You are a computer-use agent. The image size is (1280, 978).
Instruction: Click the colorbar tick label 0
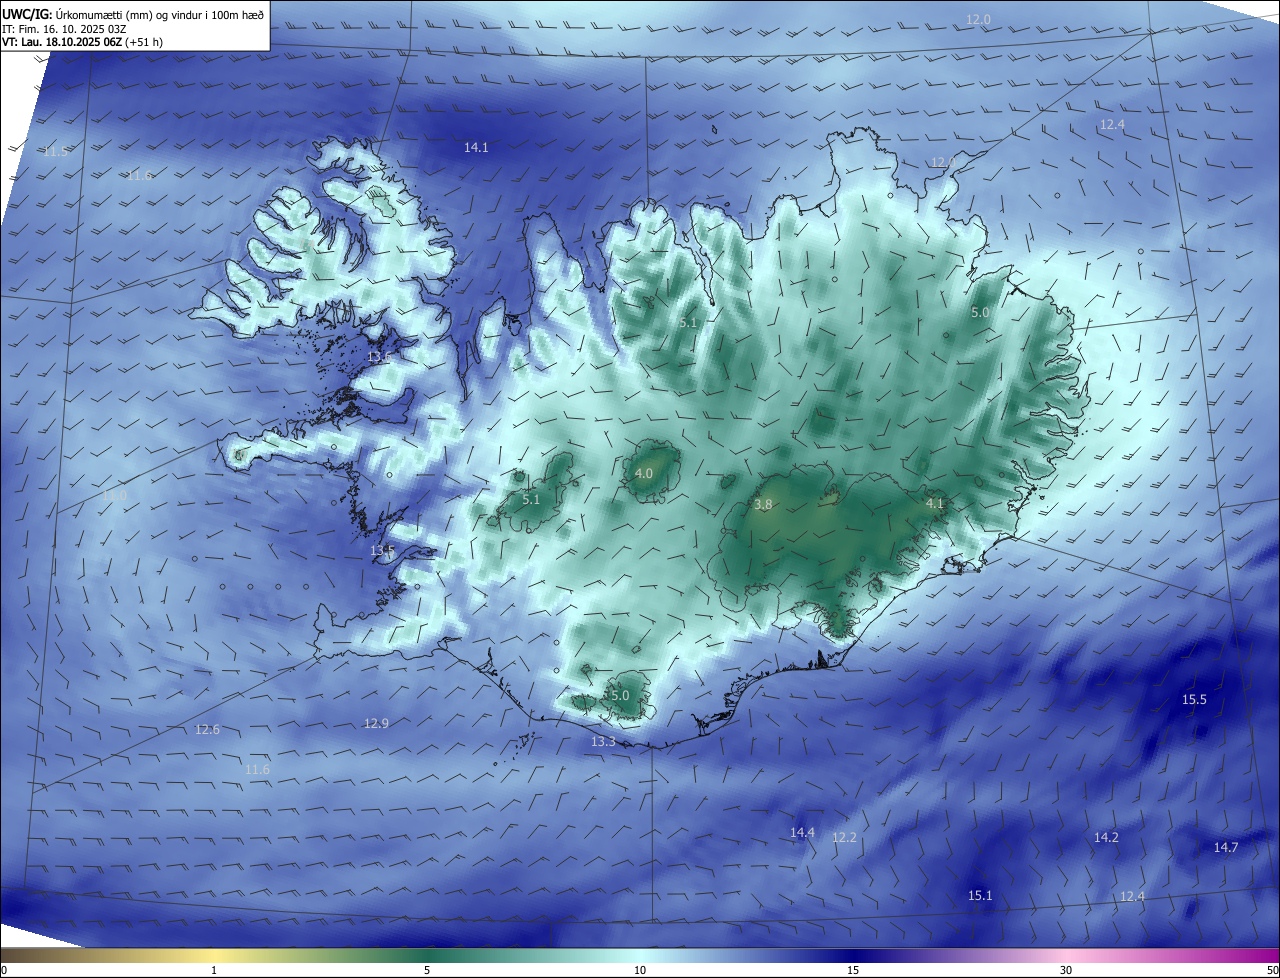tap(4, 970)
